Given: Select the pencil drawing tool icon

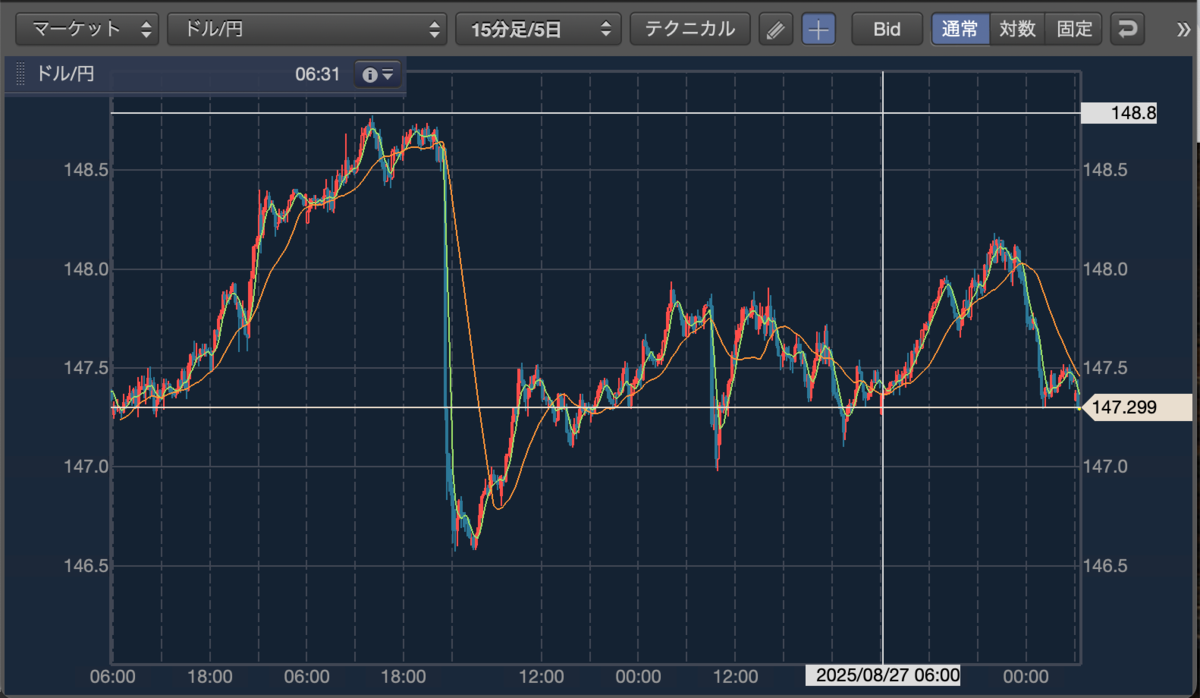Looking at the screenshot, I should coord(775,29).
